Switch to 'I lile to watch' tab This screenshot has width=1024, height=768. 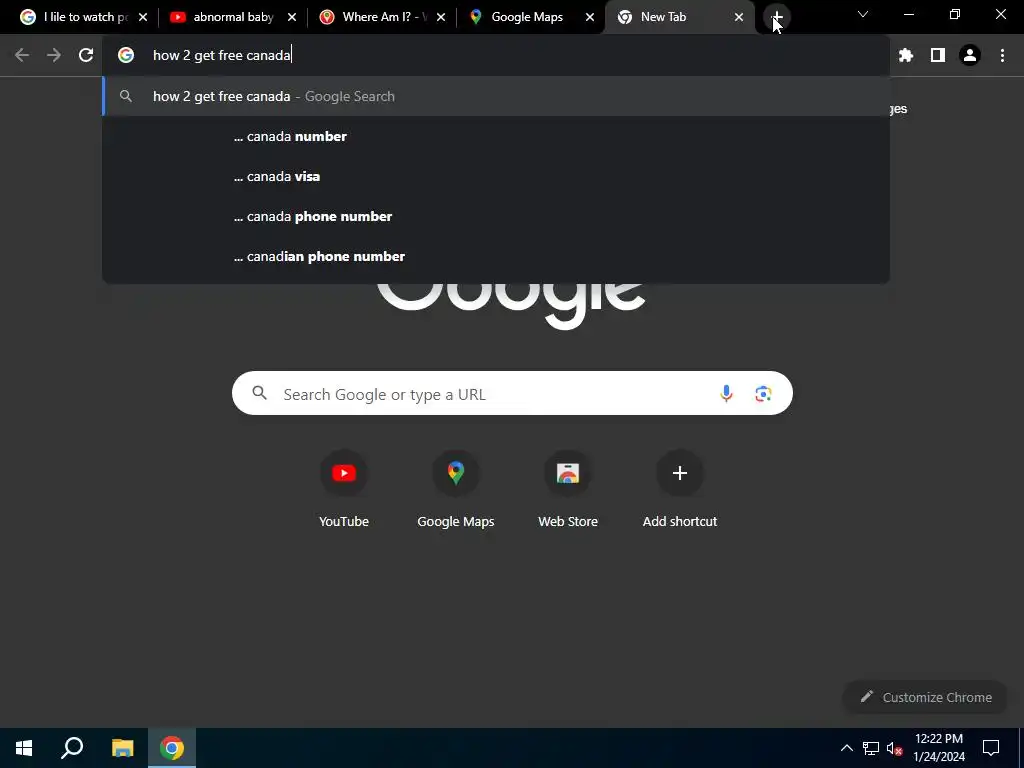point(85,17)
